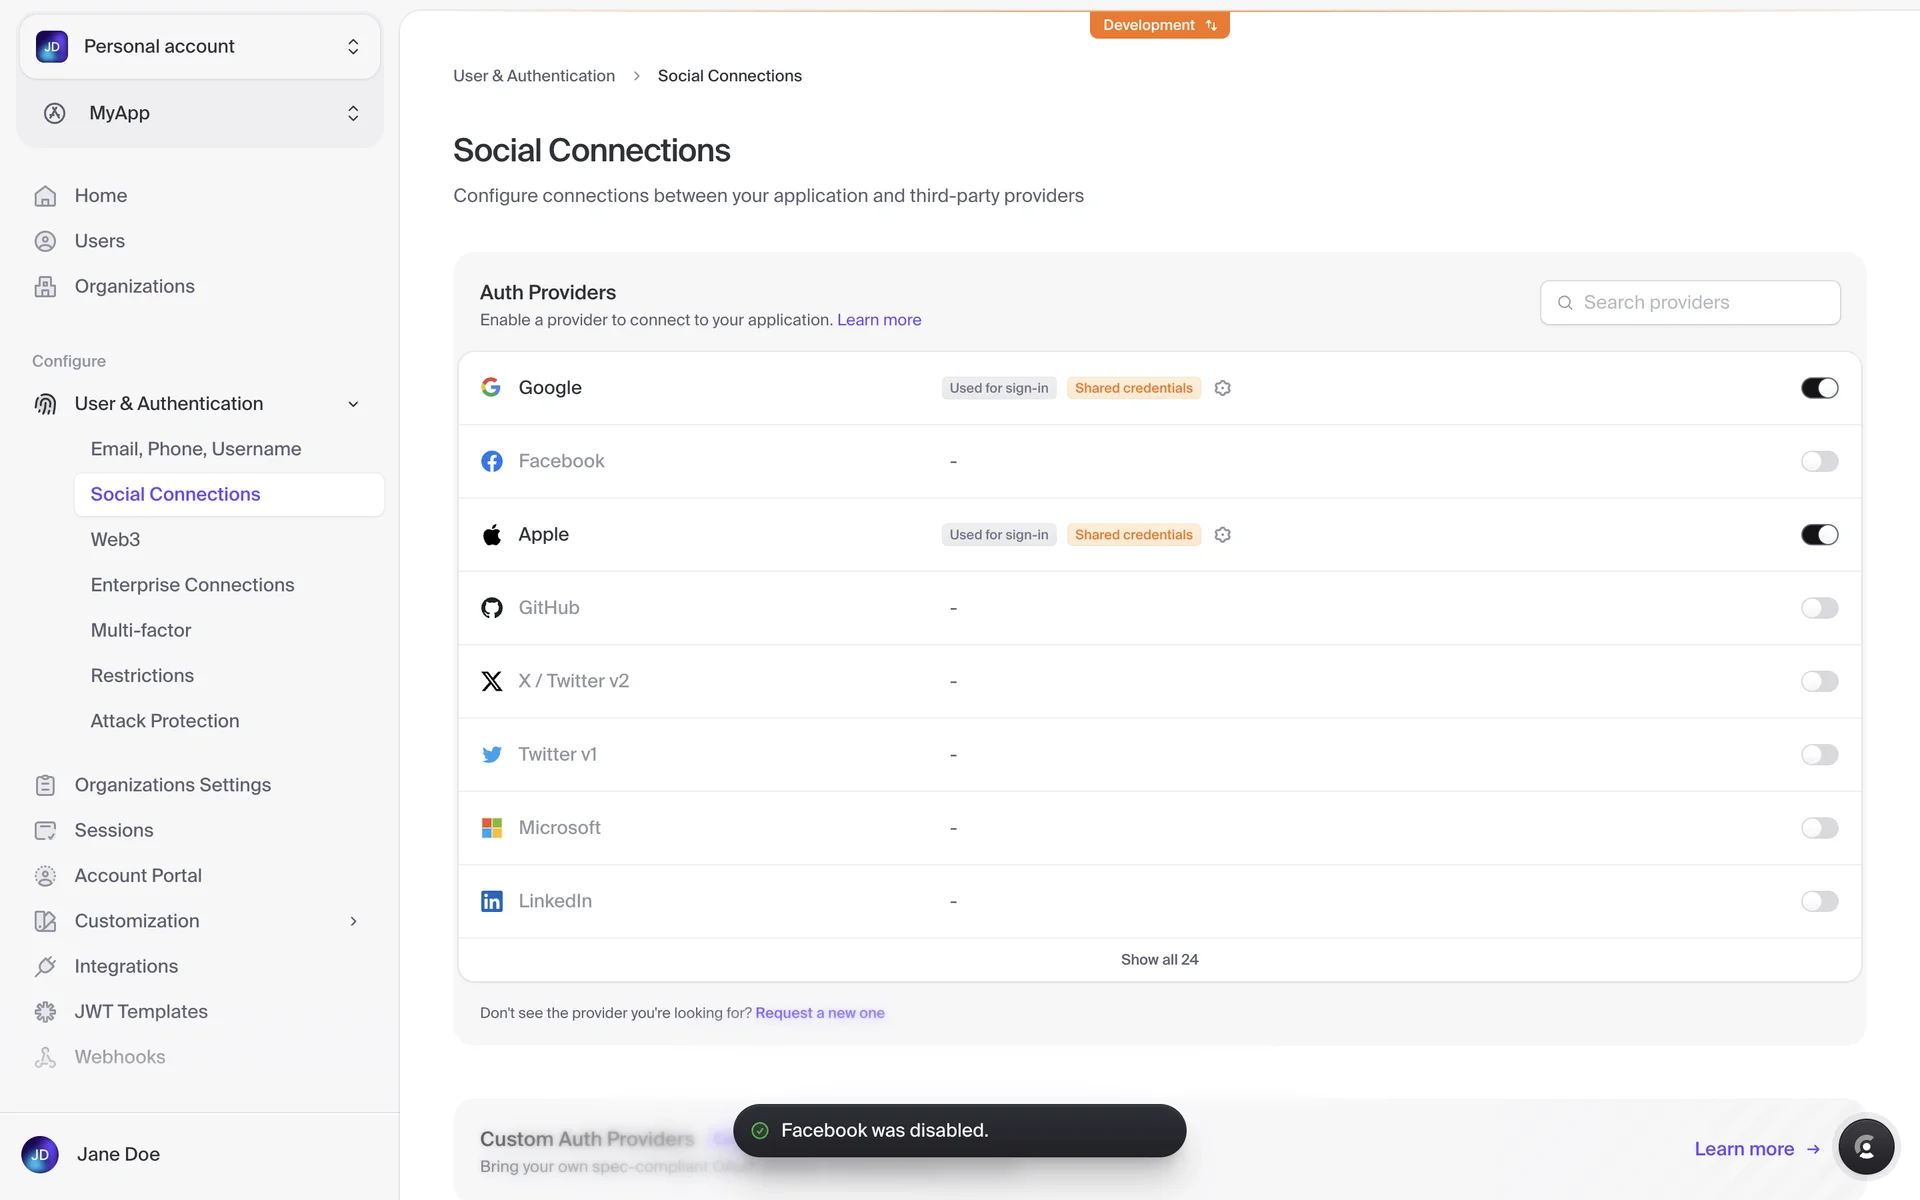Open Apple provider settings gear
Screen dimensions: 1920x1200
(x=1222, y=535)
